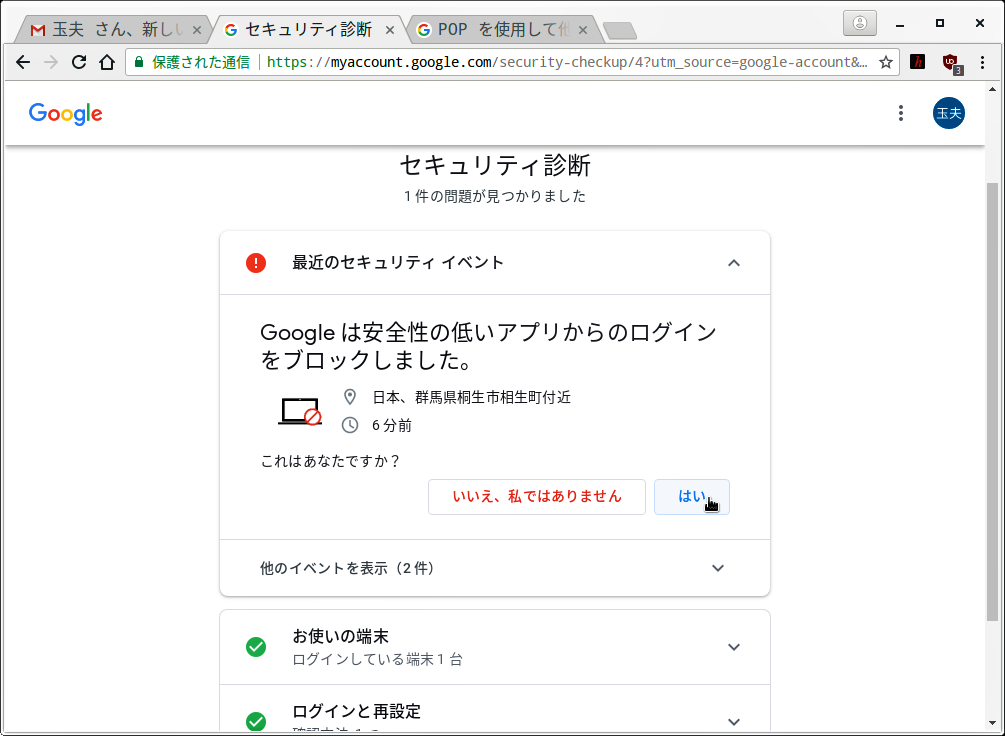This screenshot has width=1005, height=736.
Task: Click the 保護された通信 secure label
Action: pyautogui.click(x=201, y=62)
